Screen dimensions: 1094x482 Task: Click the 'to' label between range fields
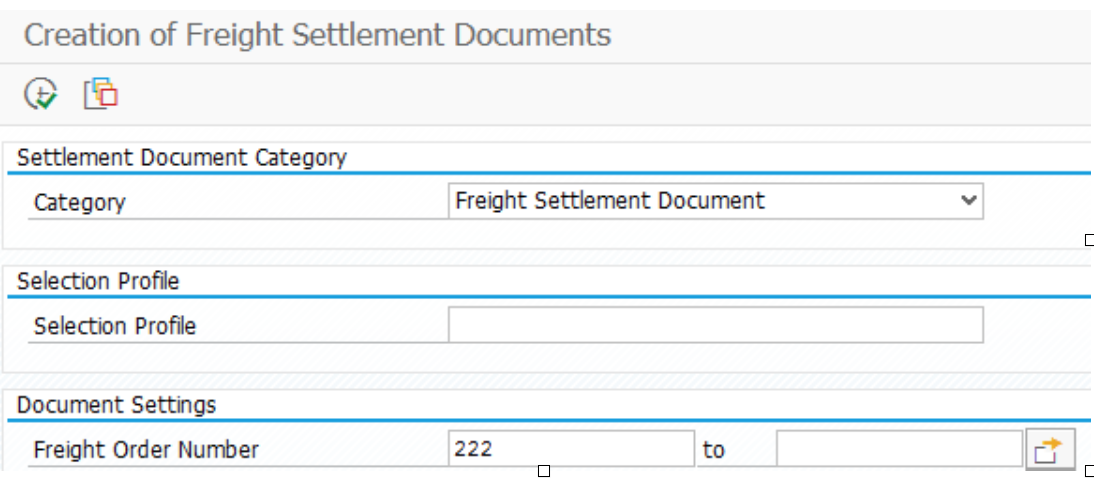(714, 450)
